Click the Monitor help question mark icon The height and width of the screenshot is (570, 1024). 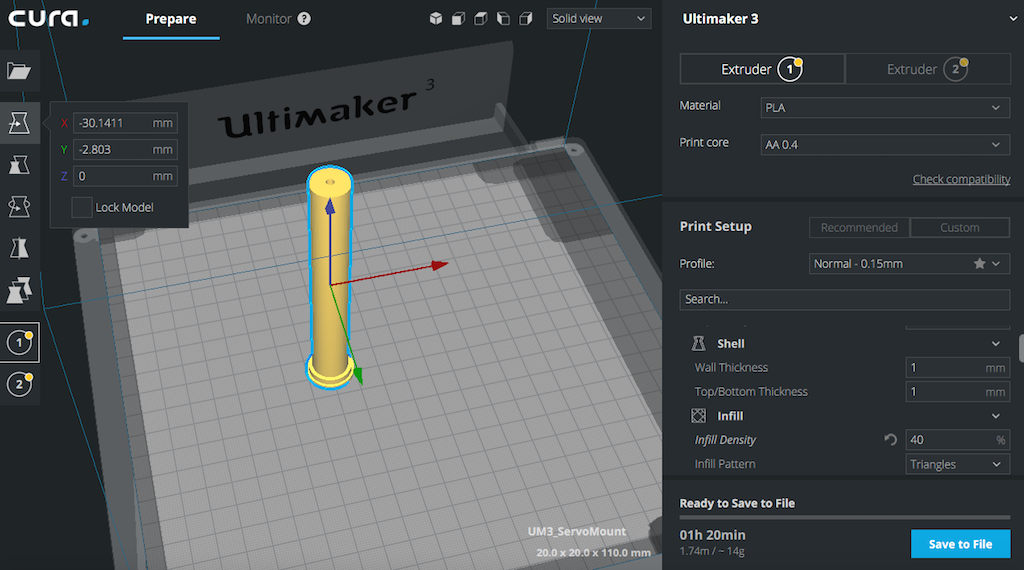pos(304,19)
